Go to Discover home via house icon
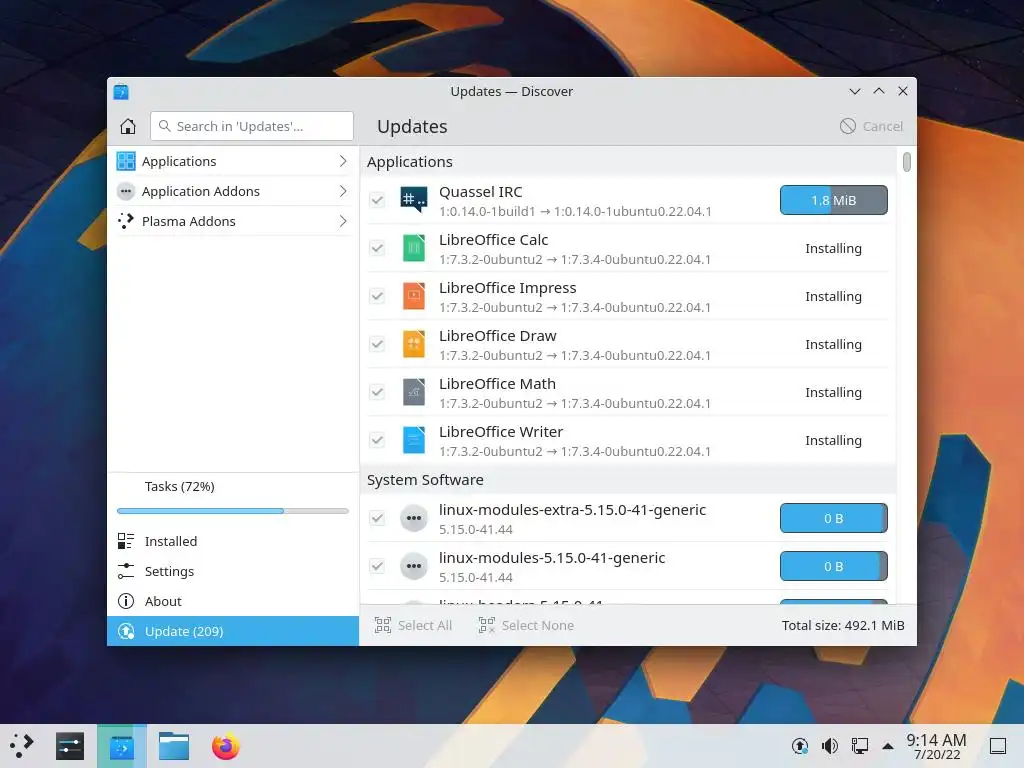This screenshot has width=1024, height=768. 128,126
